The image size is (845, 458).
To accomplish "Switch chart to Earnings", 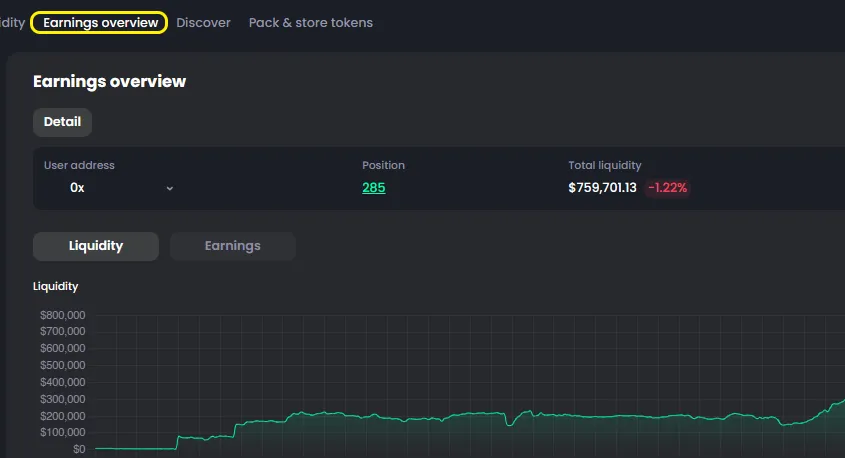I will point(233,246).
